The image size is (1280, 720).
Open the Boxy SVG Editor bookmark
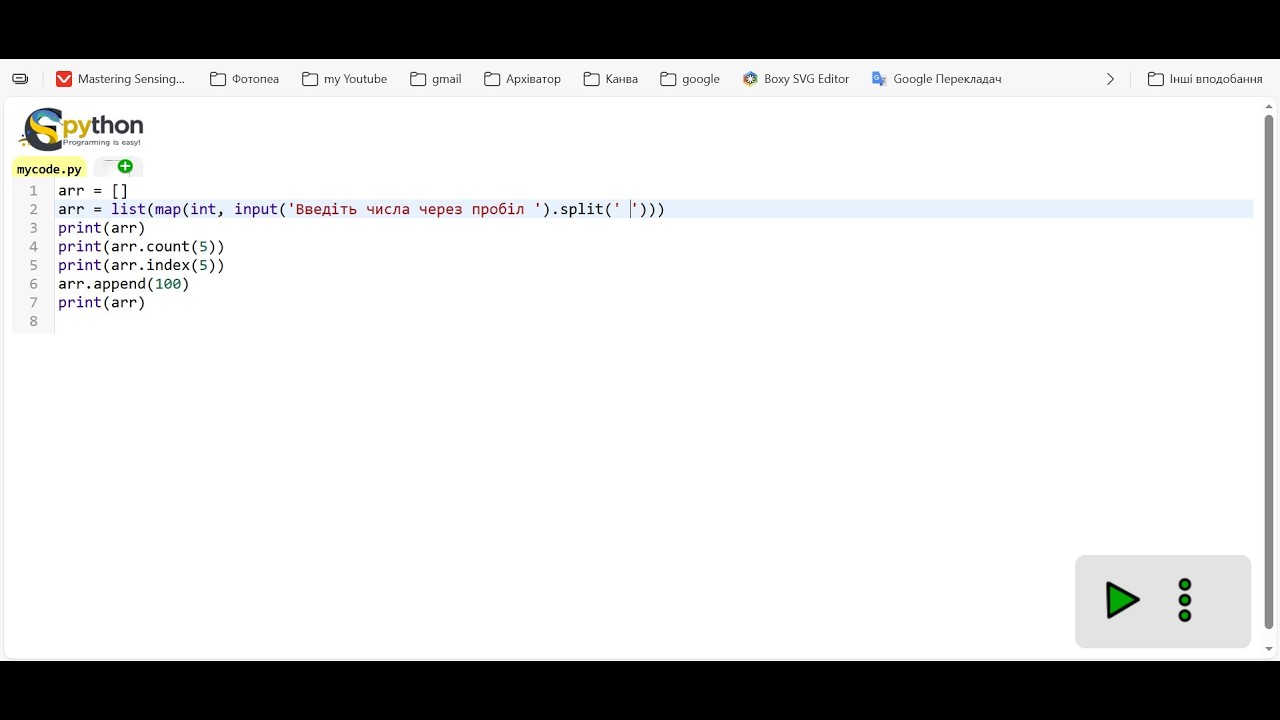(x=796, y=79)
